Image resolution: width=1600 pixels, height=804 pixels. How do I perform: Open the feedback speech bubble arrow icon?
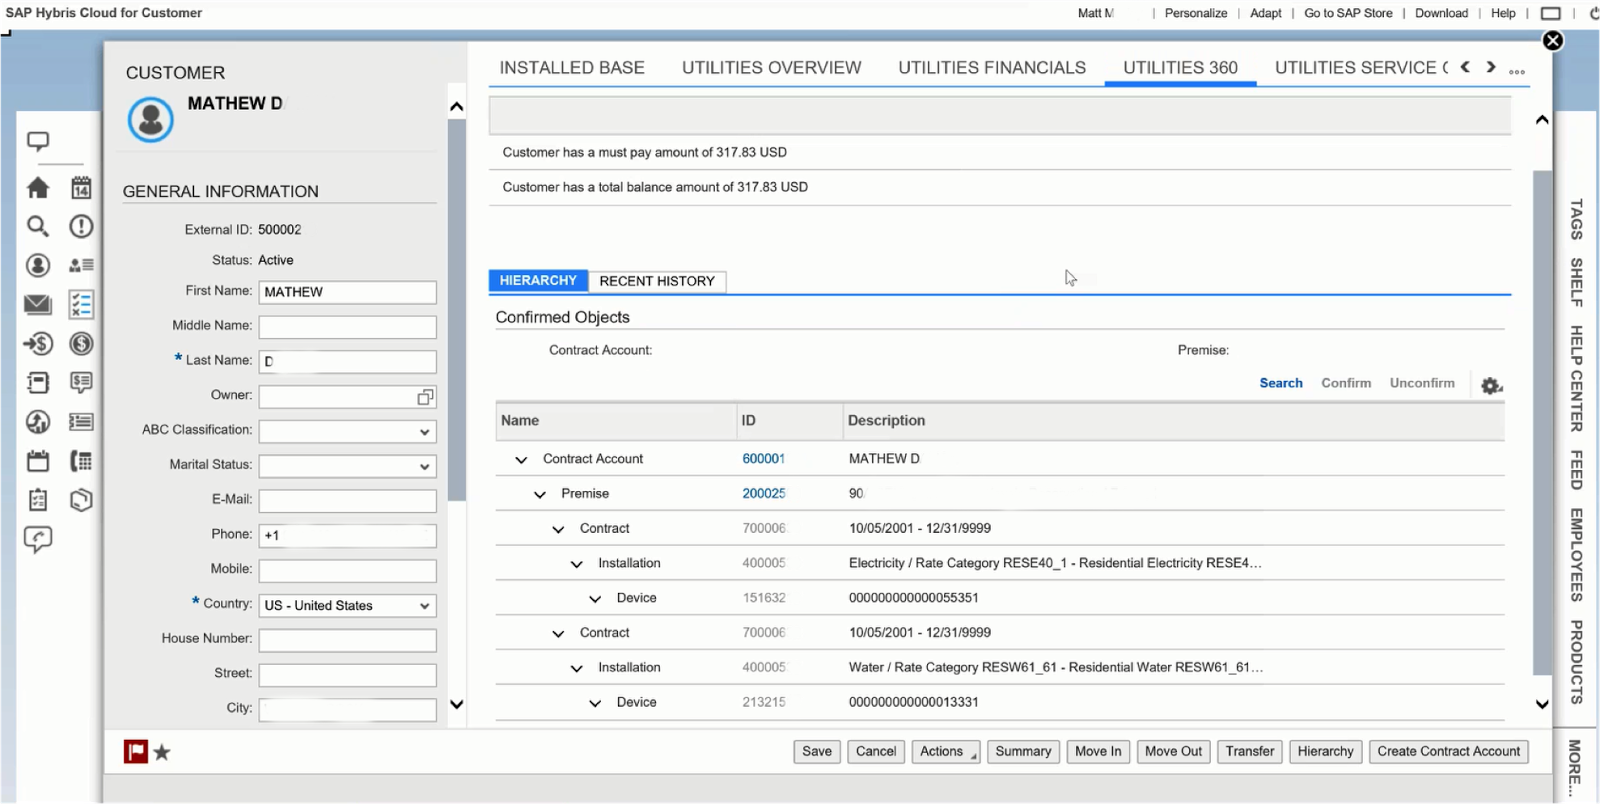tap(38, 540)
